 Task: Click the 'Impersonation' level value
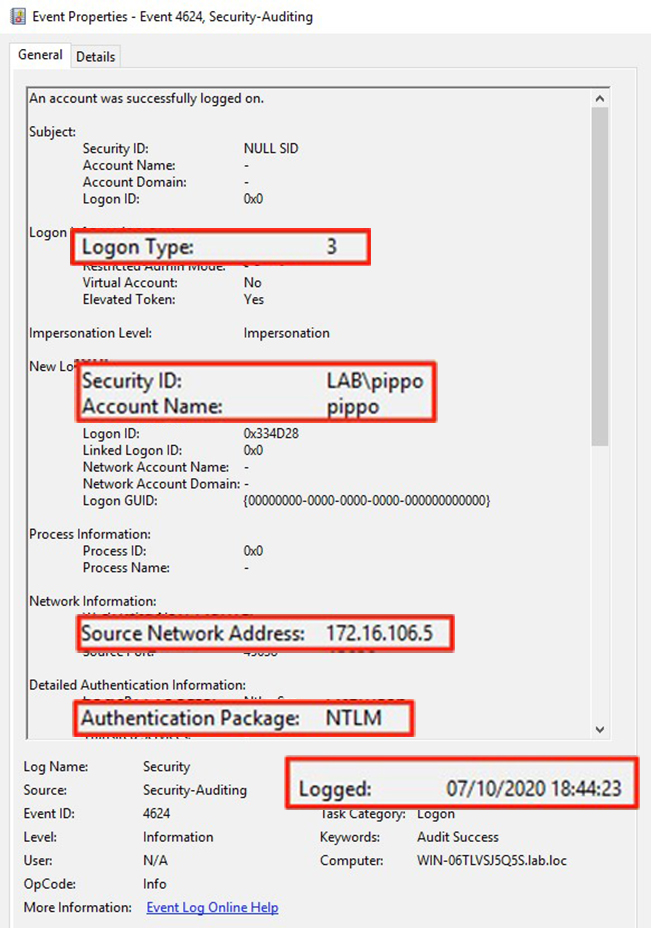point(286,333)
